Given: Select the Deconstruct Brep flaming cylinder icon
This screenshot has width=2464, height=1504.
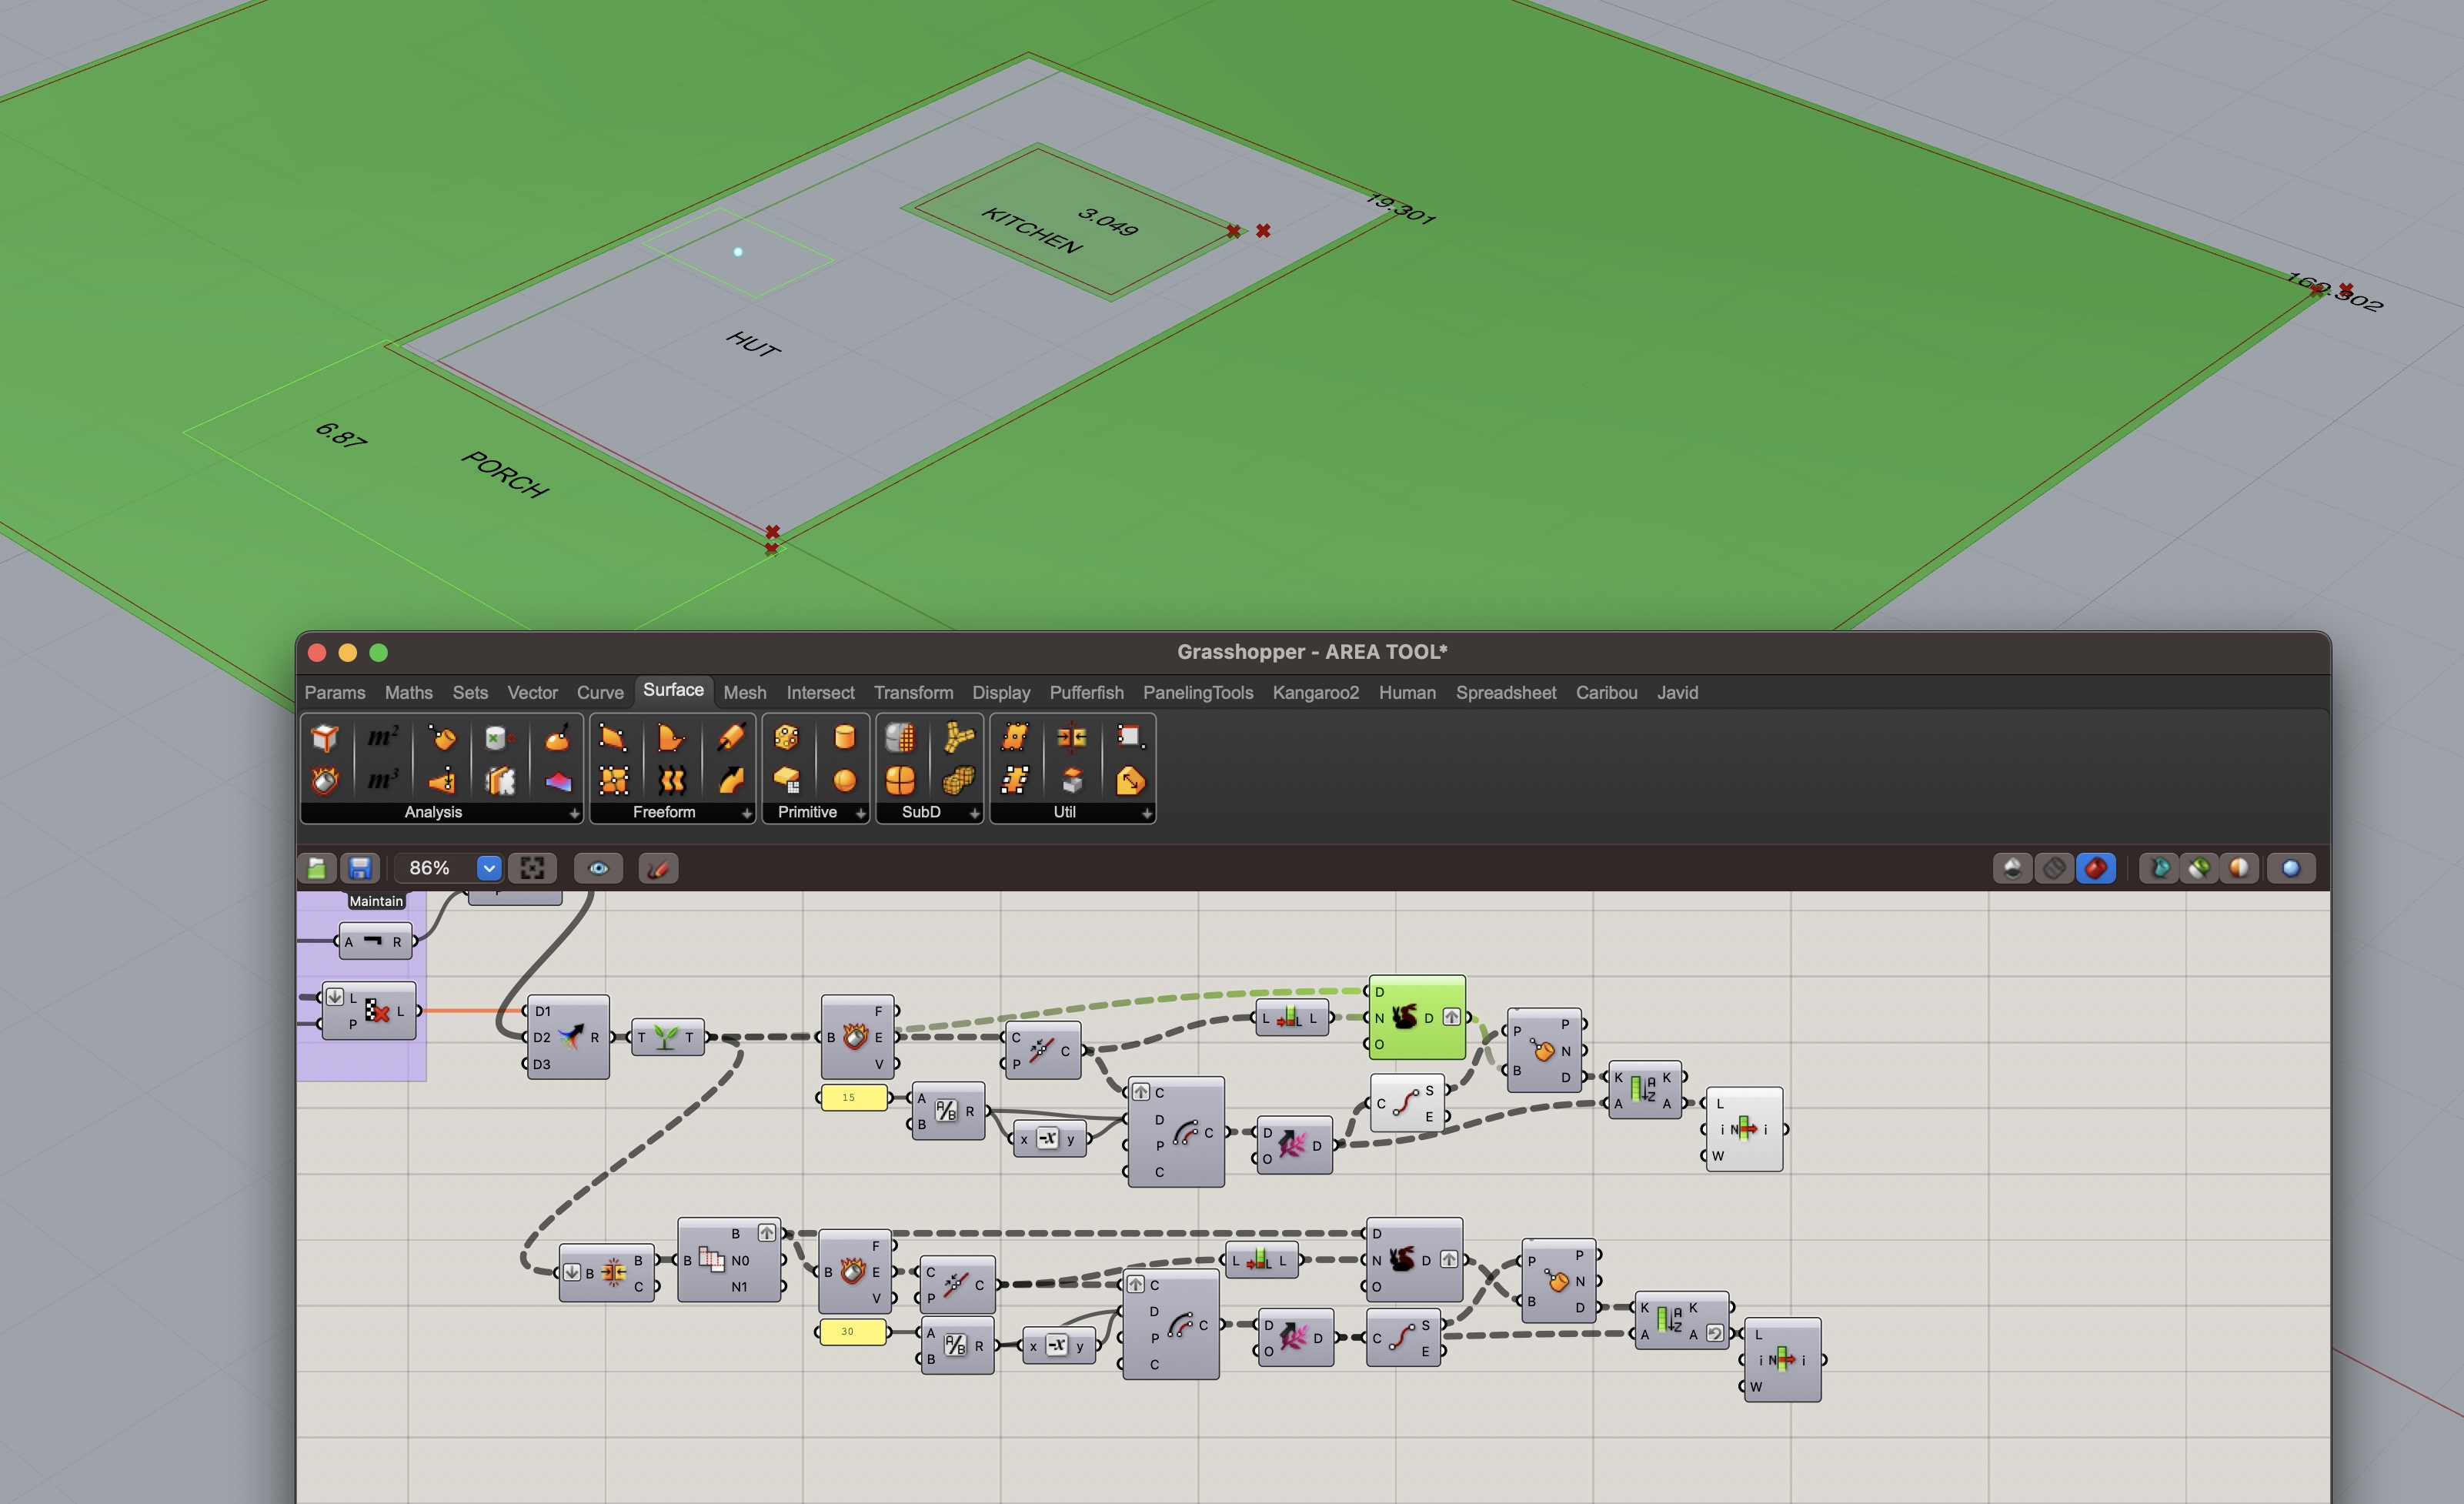Looking at the screenshot, I should pyautogui.click(x=325, y=780).
